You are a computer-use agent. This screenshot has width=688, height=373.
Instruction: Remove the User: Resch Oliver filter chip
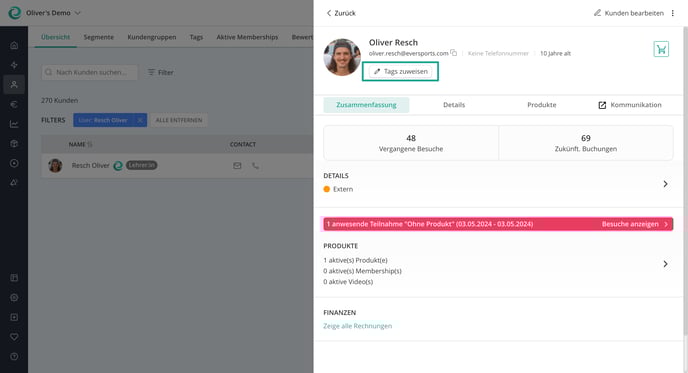point(140,120)
